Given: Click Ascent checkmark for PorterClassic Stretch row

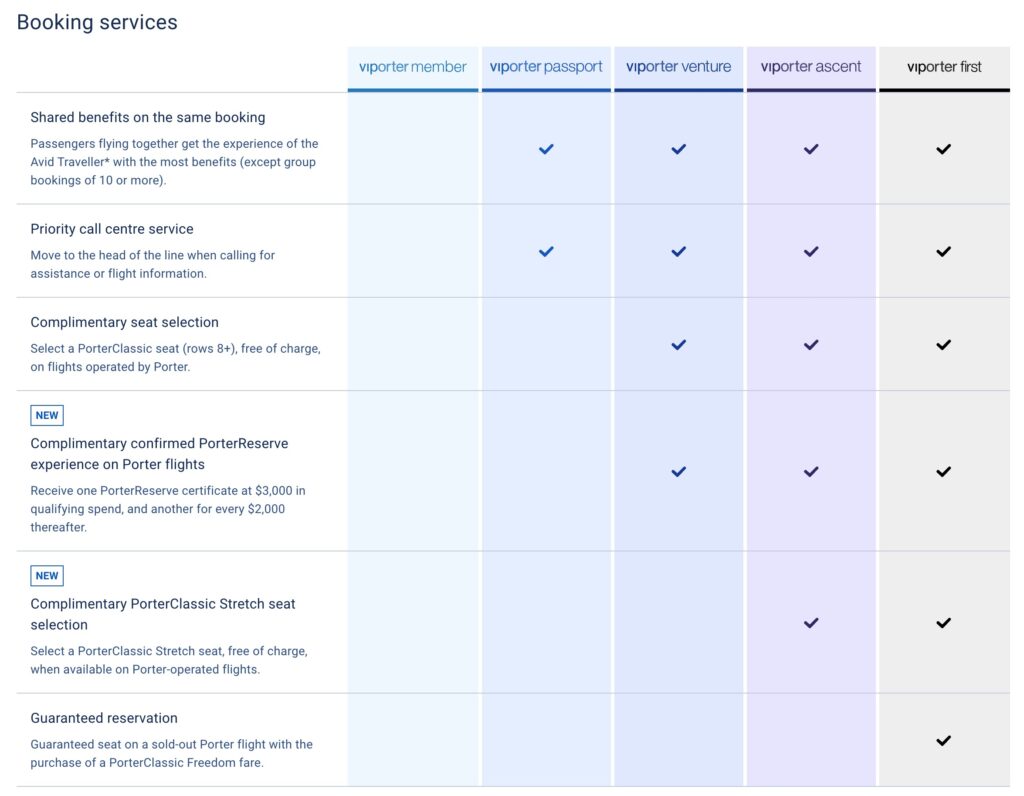Looking at the screenshot, I should click(811, 623).
